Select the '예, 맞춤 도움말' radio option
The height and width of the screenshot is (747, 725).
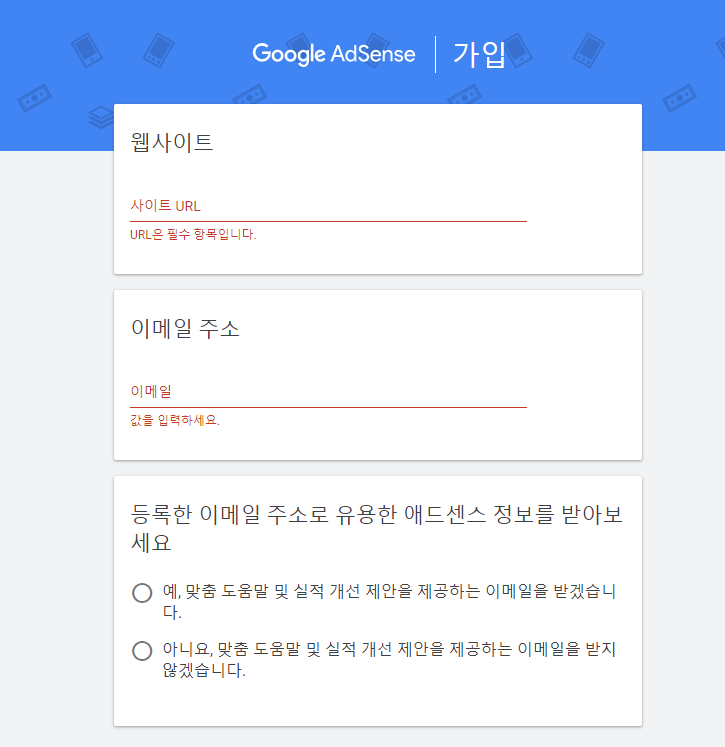(x=142, y=593)
